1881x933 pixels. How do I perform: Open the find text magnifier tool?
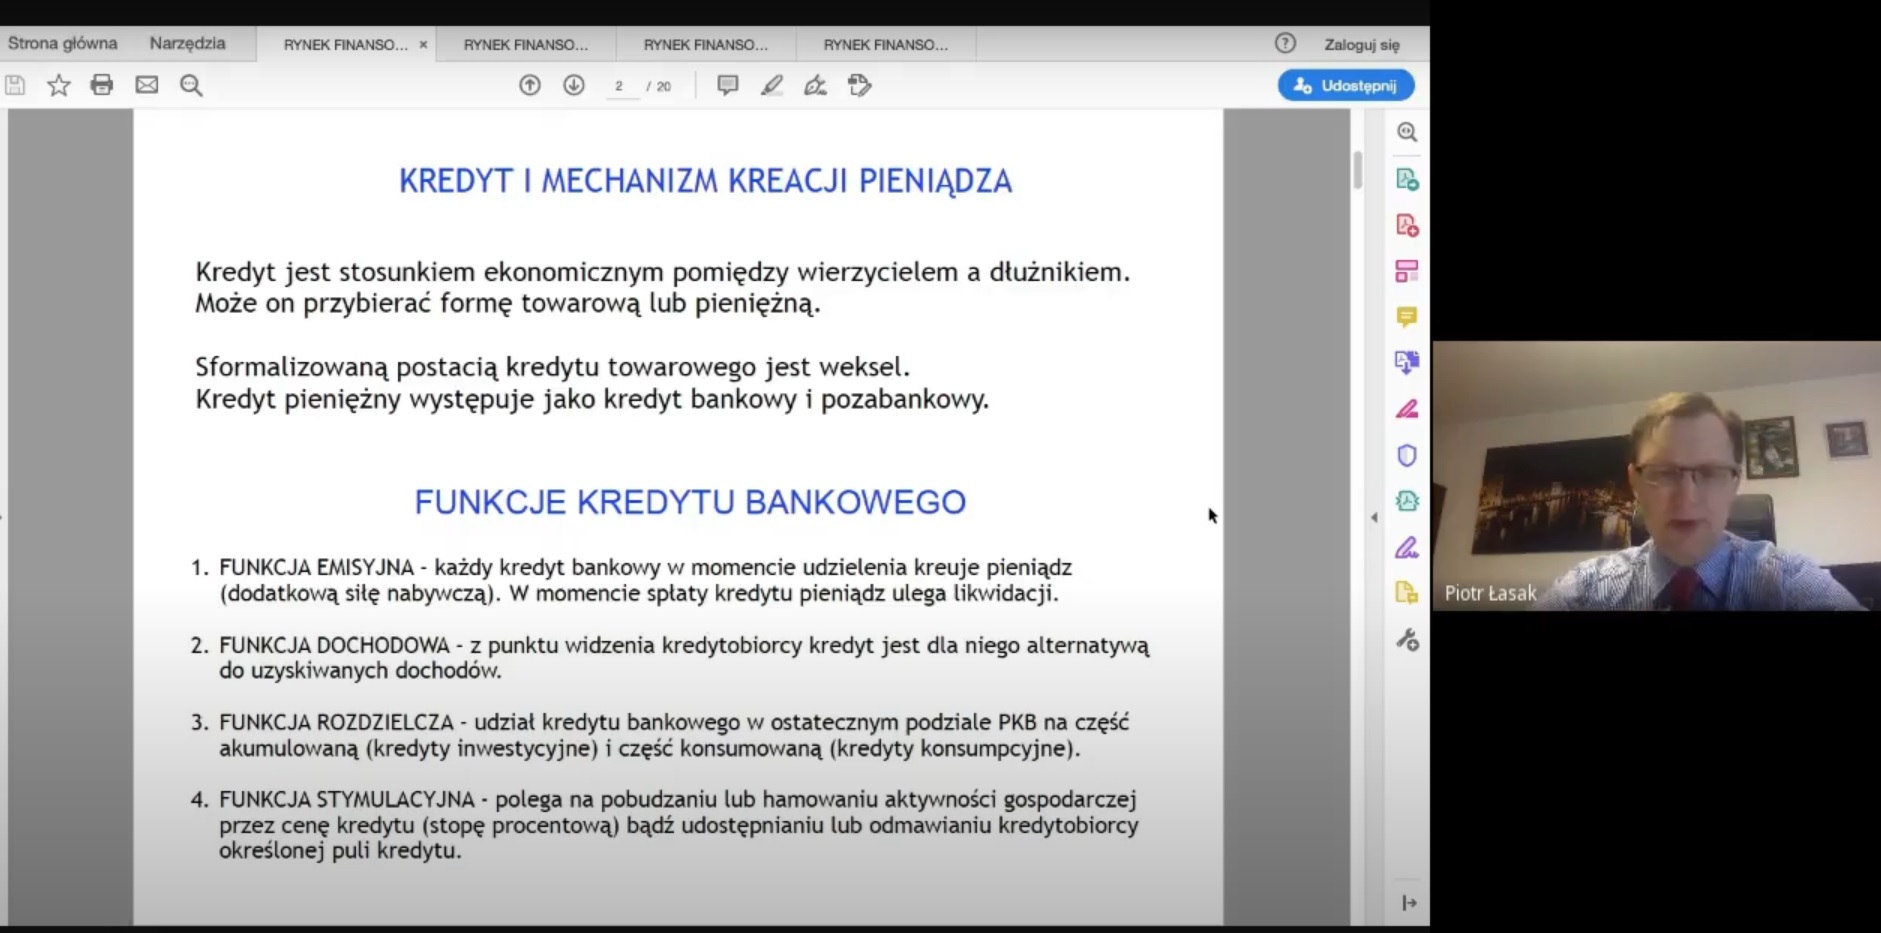point(191,85)
